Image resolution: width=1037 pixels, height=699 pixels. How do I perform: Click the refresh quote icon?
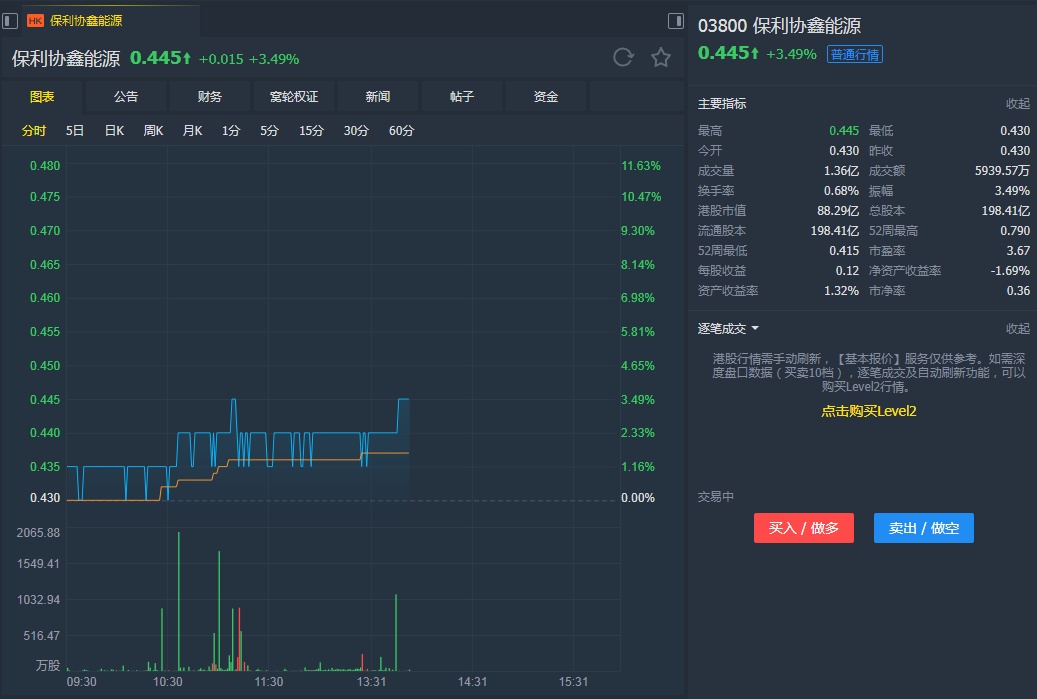point(623,58)
